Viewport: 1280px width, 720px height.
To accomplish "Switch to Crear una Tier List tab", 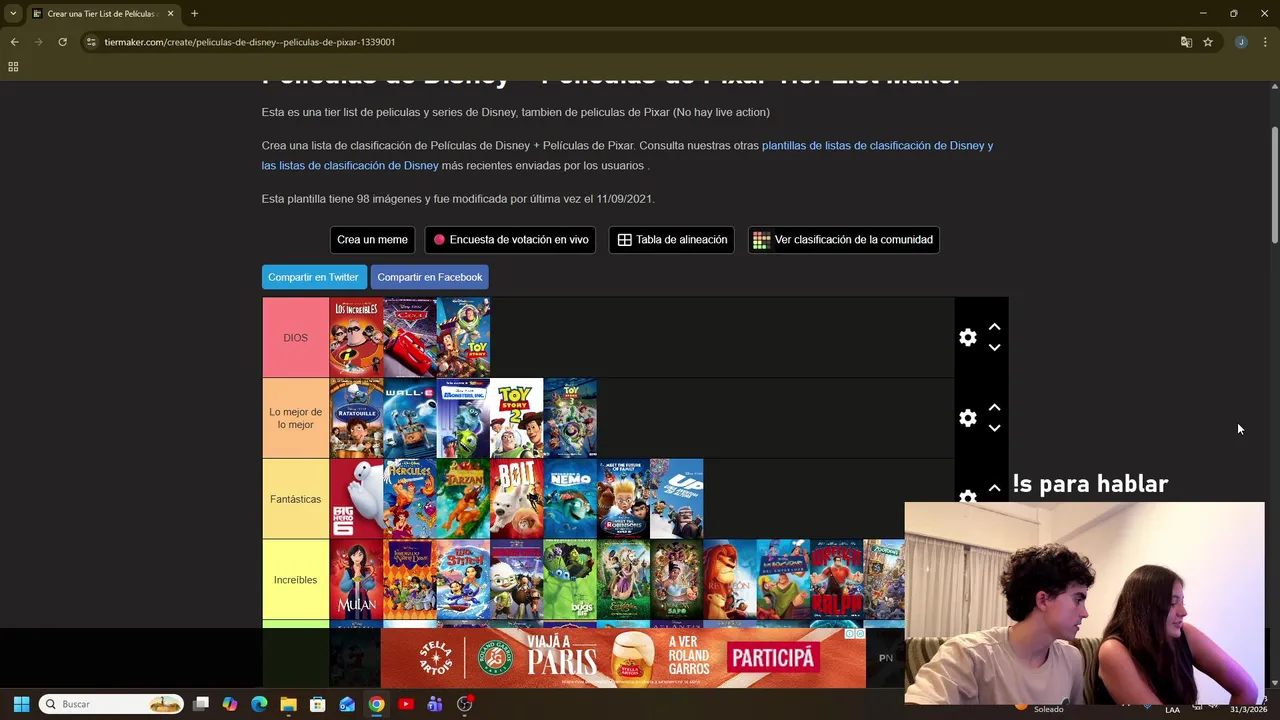I will [103, 14].
